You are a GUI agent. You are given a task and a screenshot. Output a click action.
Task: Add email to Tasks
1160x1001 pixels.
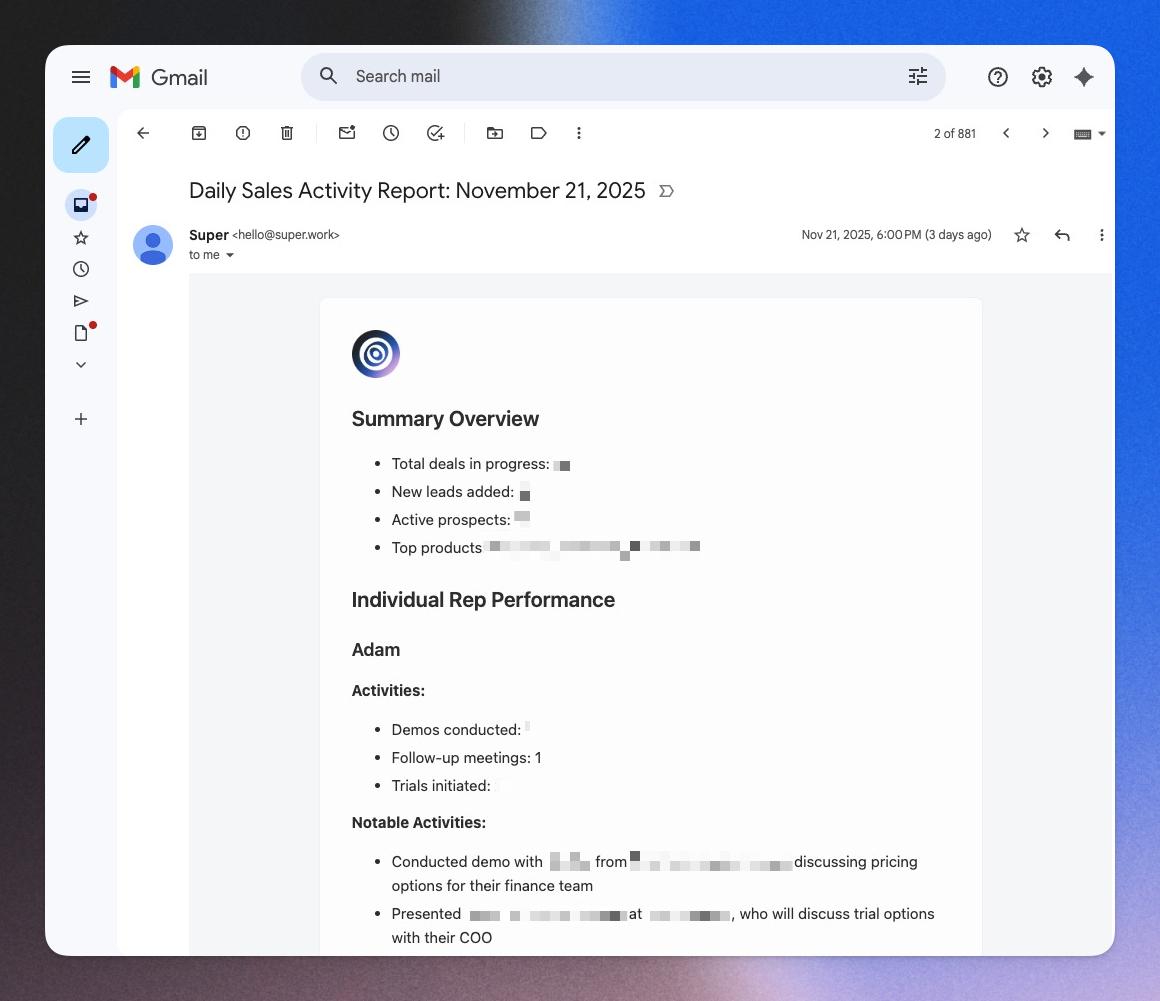[x=435, y=133]
